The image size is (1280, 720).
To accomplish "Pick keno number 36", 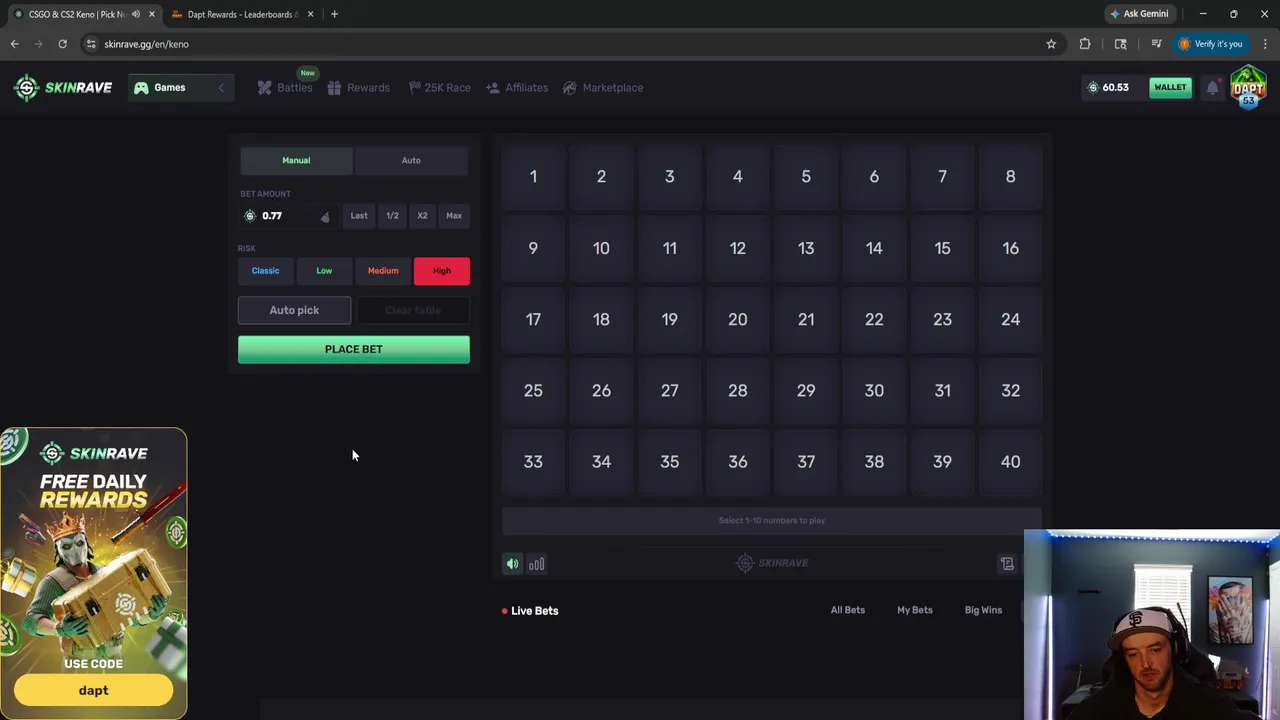I will coord(738,462).
